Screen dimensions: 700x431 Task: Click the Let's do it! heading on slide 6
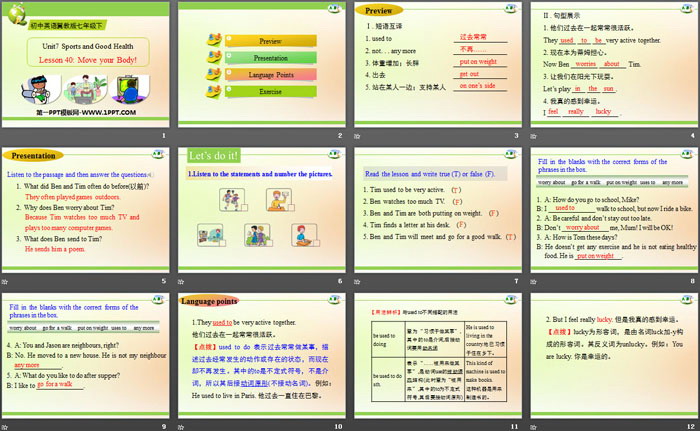pos(214,155)
